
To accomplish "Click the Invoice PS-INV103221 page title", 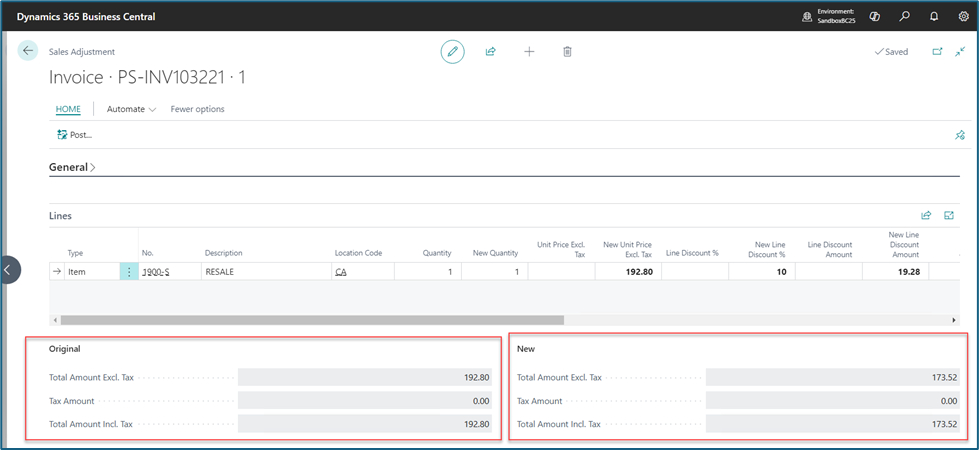I will point(147,77).
